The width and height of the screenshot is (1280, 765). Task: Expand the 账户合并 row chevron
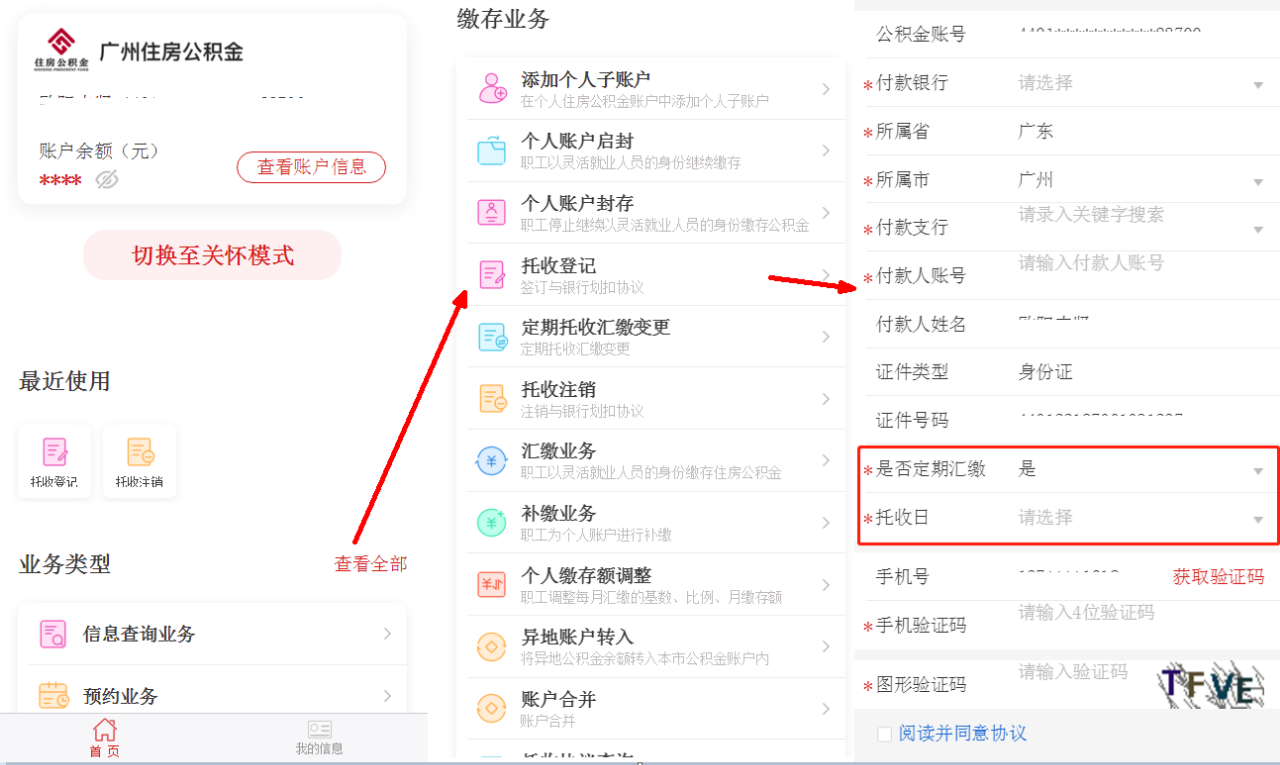pos(826,708)
